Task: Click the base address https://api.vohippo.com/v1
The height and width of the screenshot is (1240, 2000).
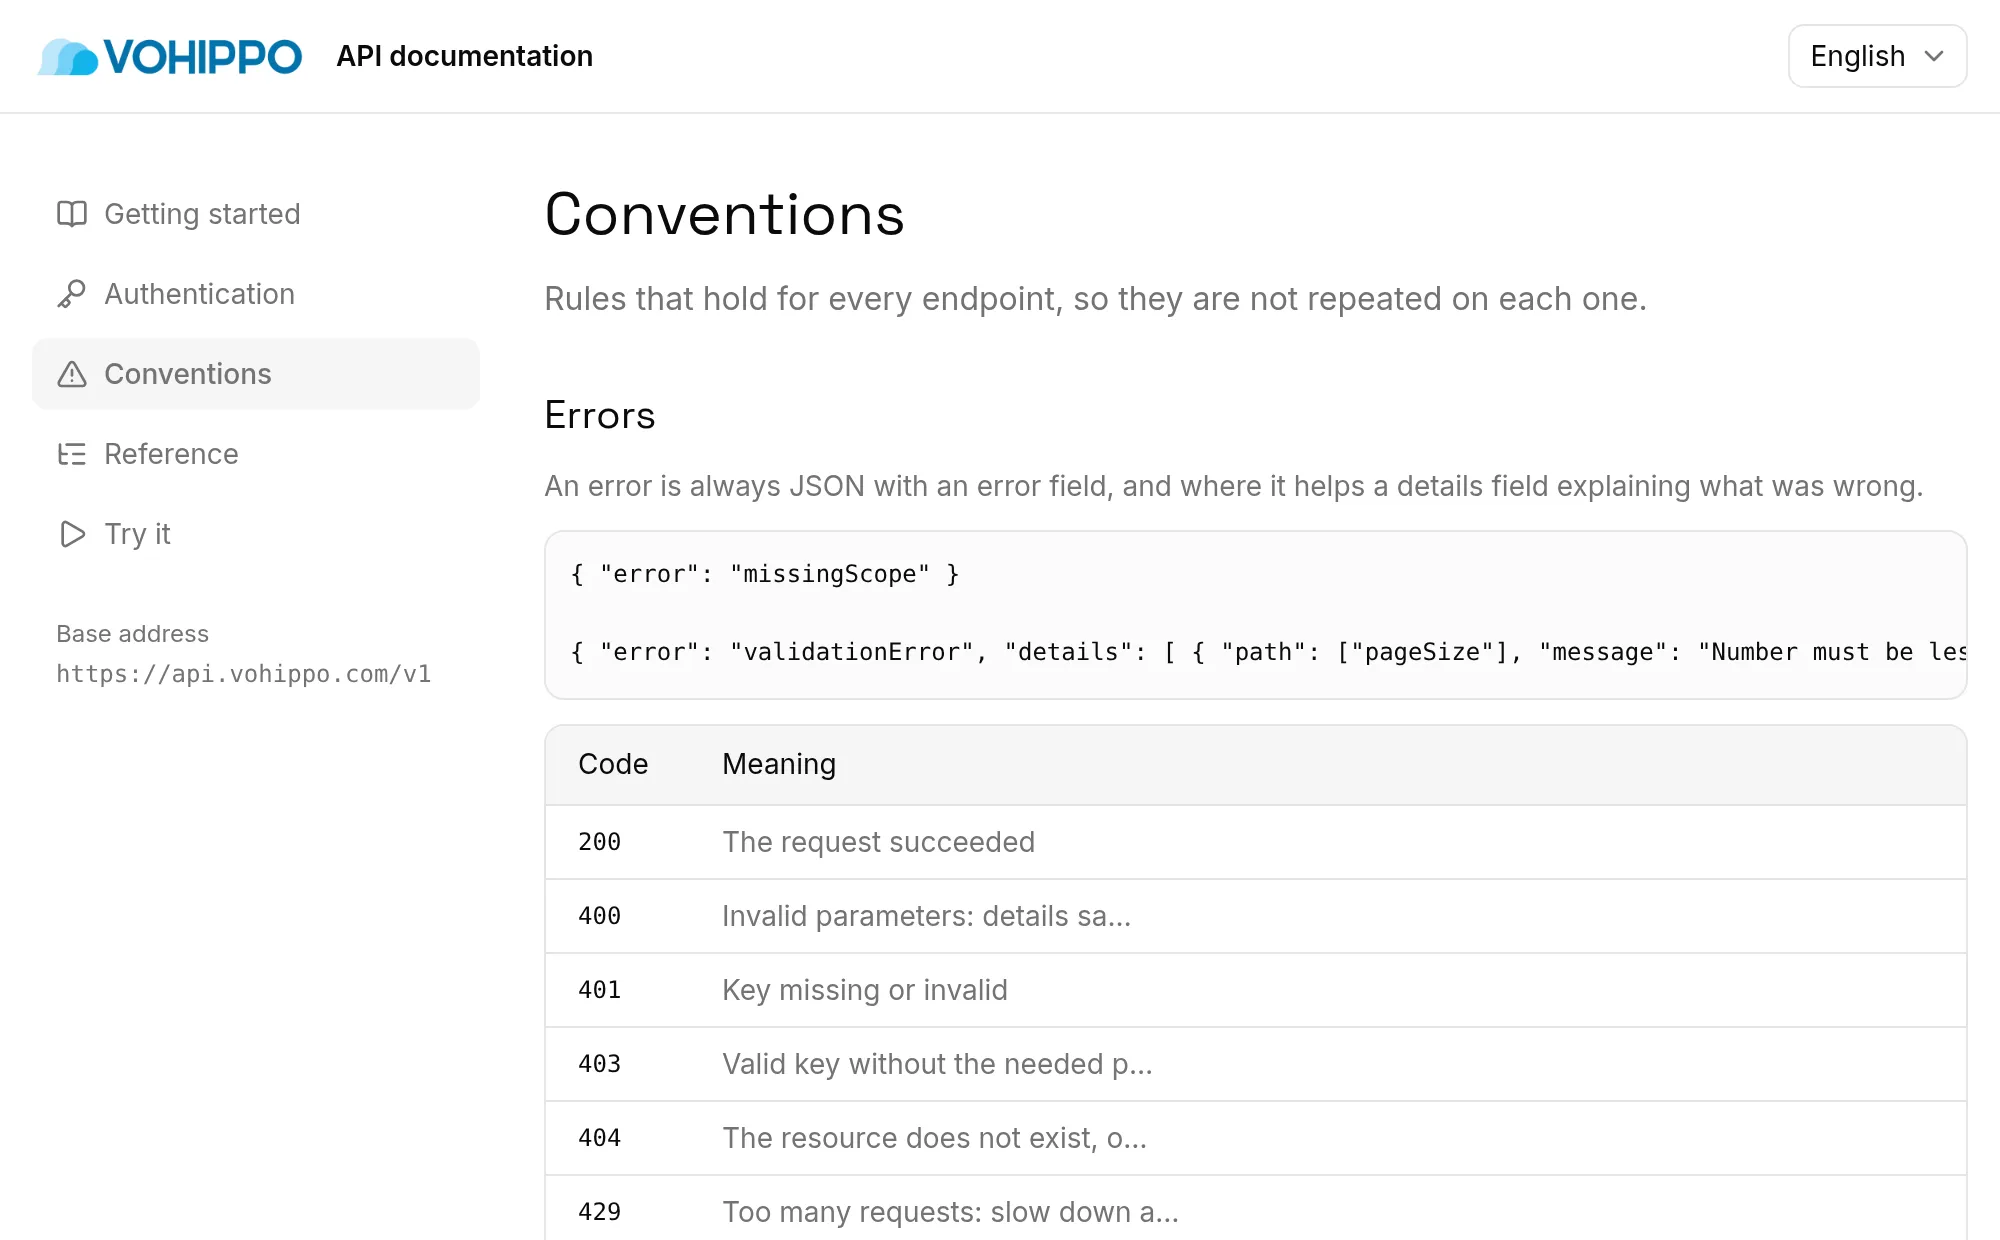Action: pyautogui.click(x=244, y=674)
